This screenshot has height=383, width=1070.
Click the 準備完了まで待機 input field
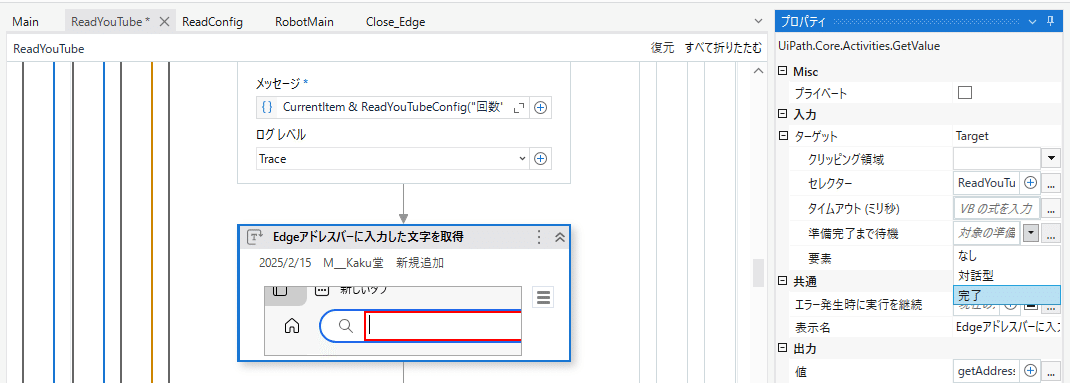click(x=987, y=233)
